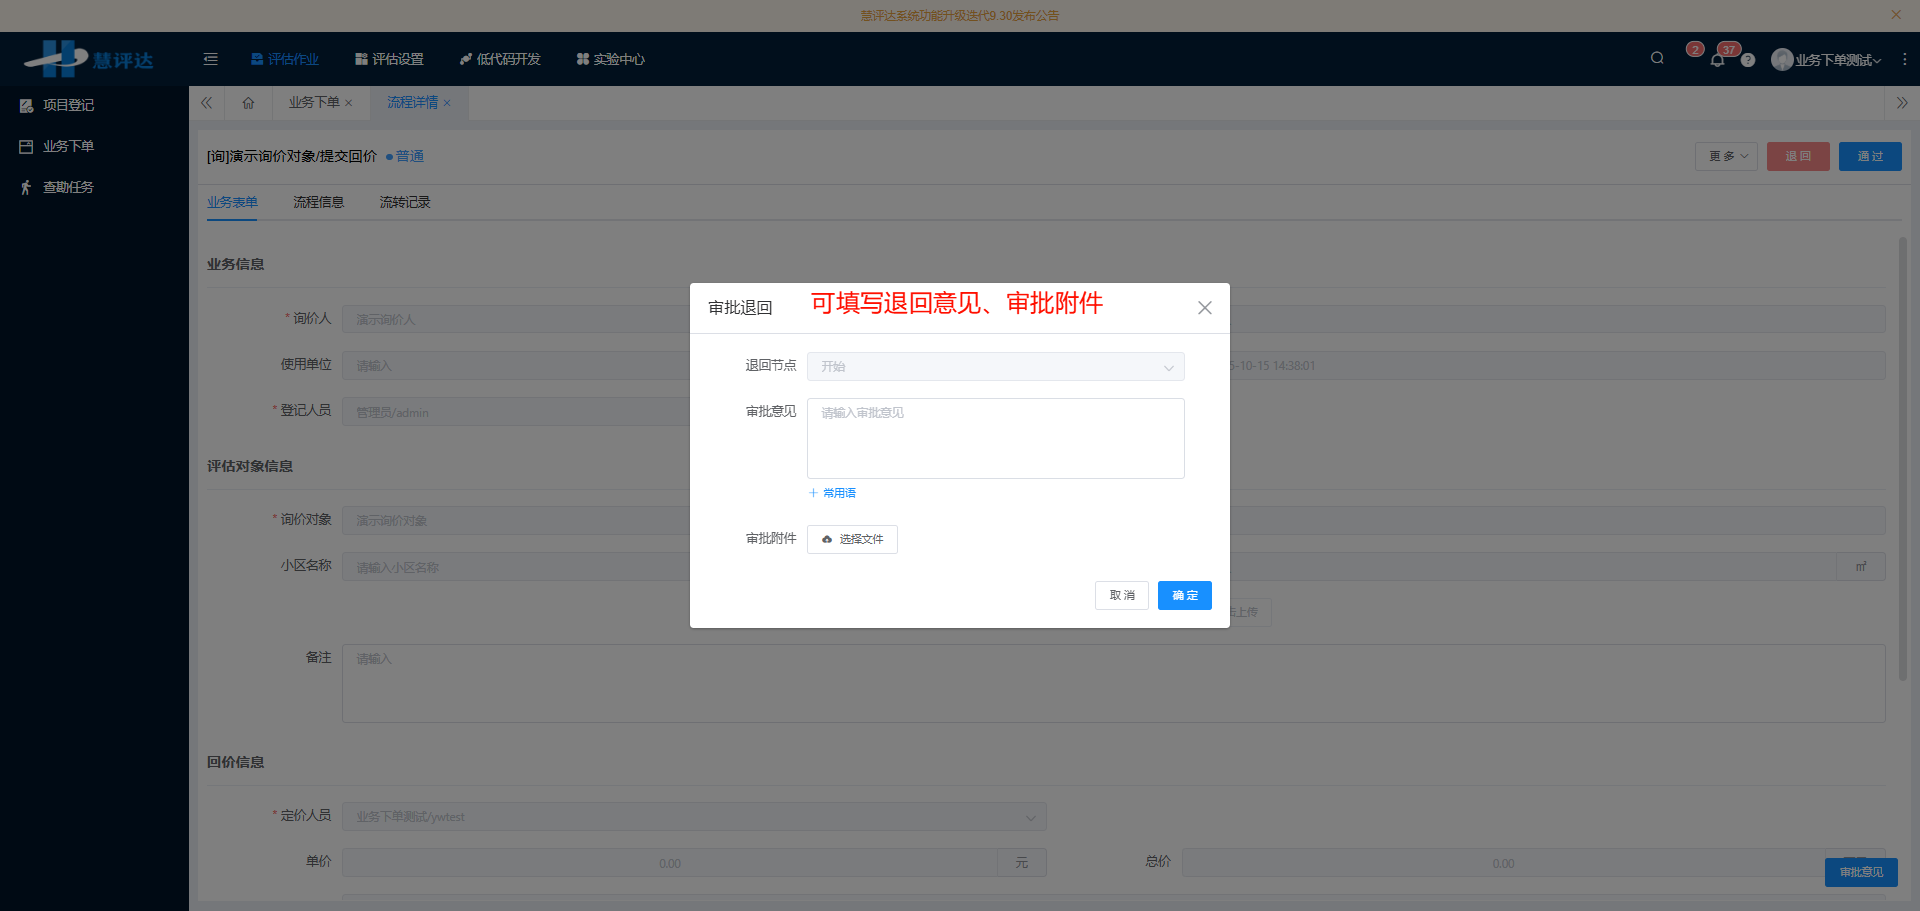The image size is (1920, 911).
Task: Open the 定价人员 selection dropdown
Action: 693,816
